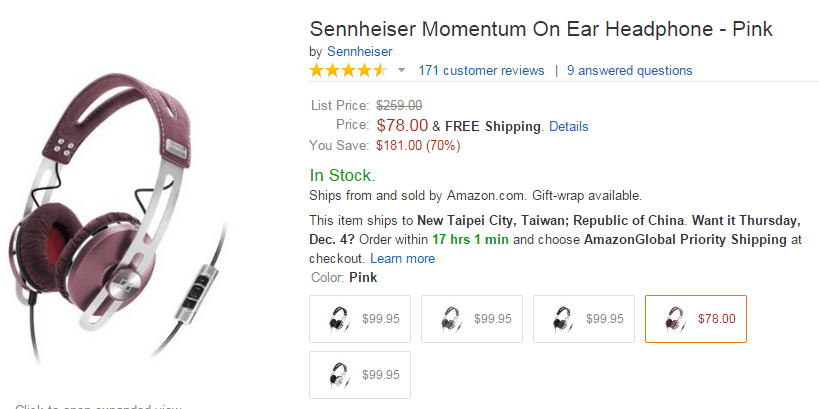Viewport: 819px width, 409px height.
Task: Click the struck-through $259.00 list price
Action: pos(399,105)
